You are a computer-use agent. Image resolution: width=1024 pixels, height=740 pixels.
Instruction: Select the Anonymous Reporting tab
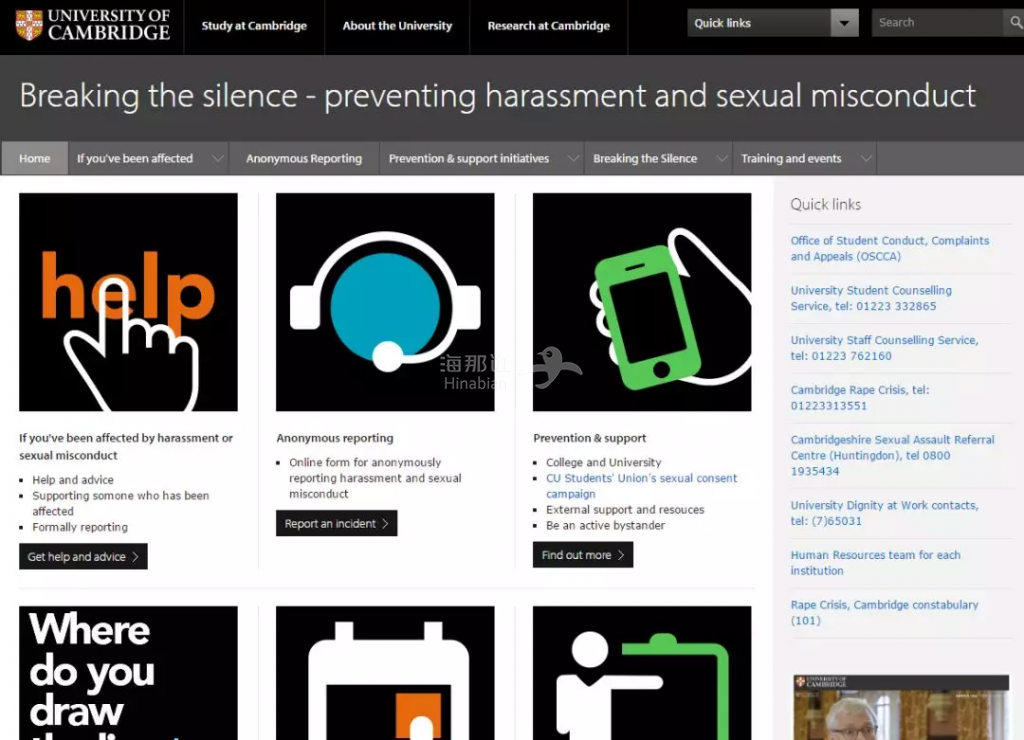coord(304,159)
